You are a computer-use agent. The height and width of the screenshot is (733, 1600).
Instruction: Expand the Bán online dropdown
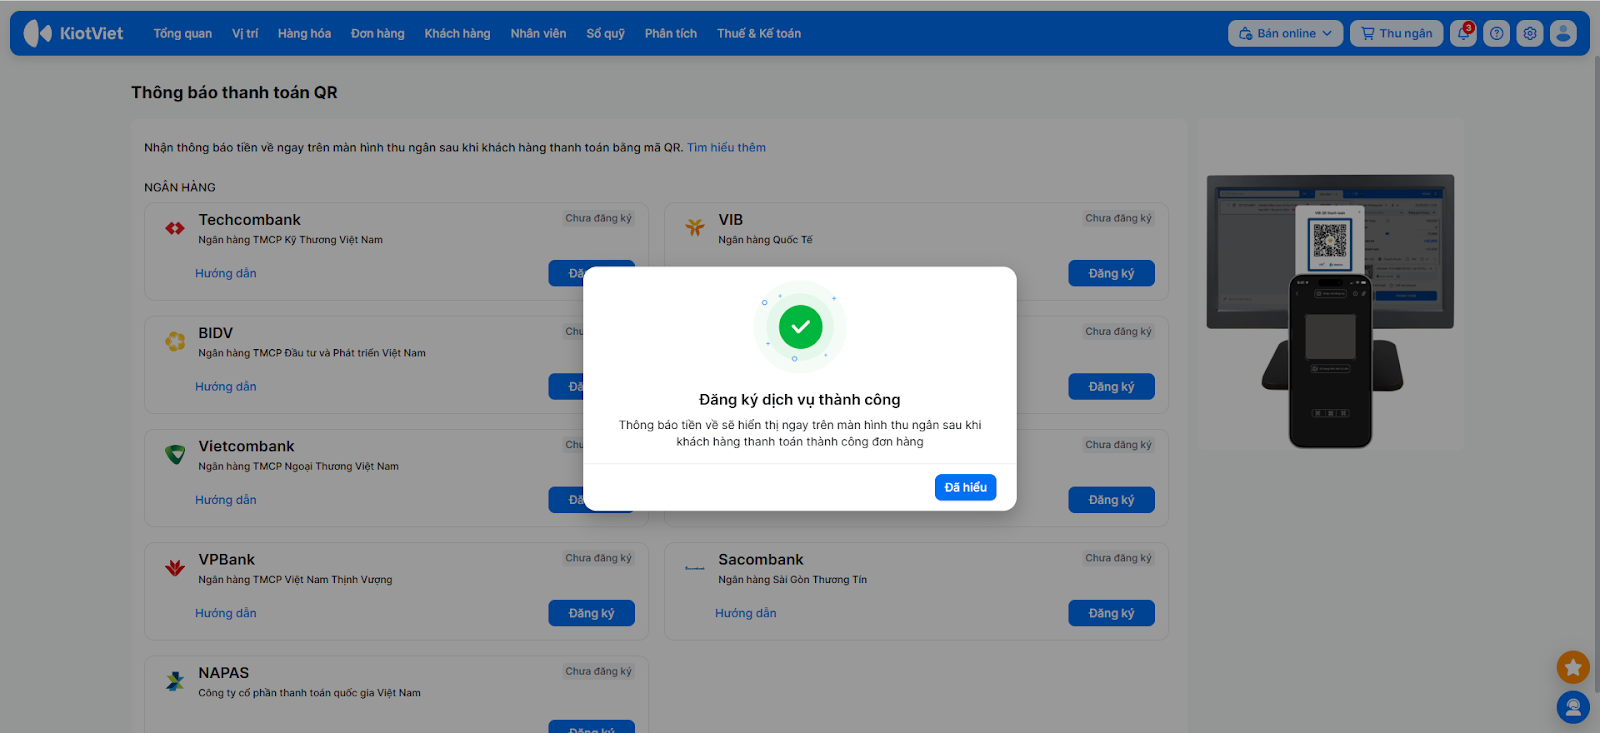tap(1285, 33)
